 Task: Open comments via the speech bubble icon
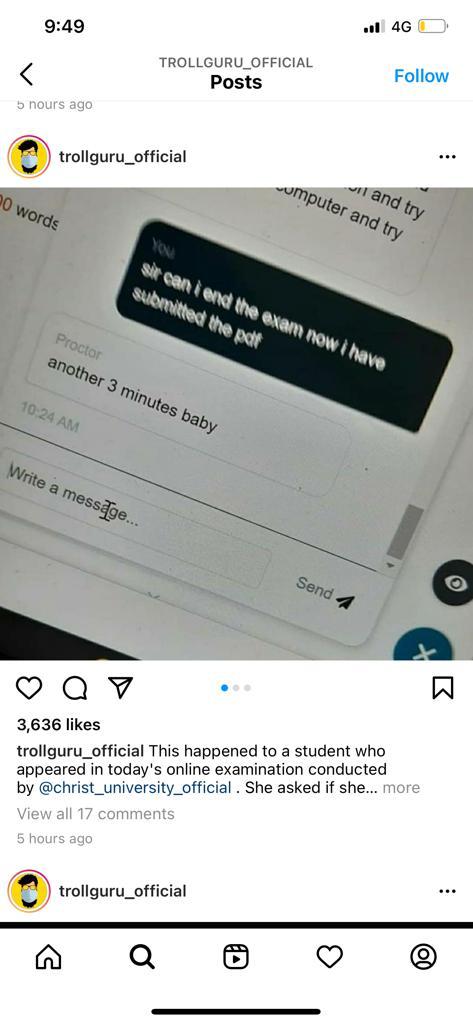tap(74, 688)
